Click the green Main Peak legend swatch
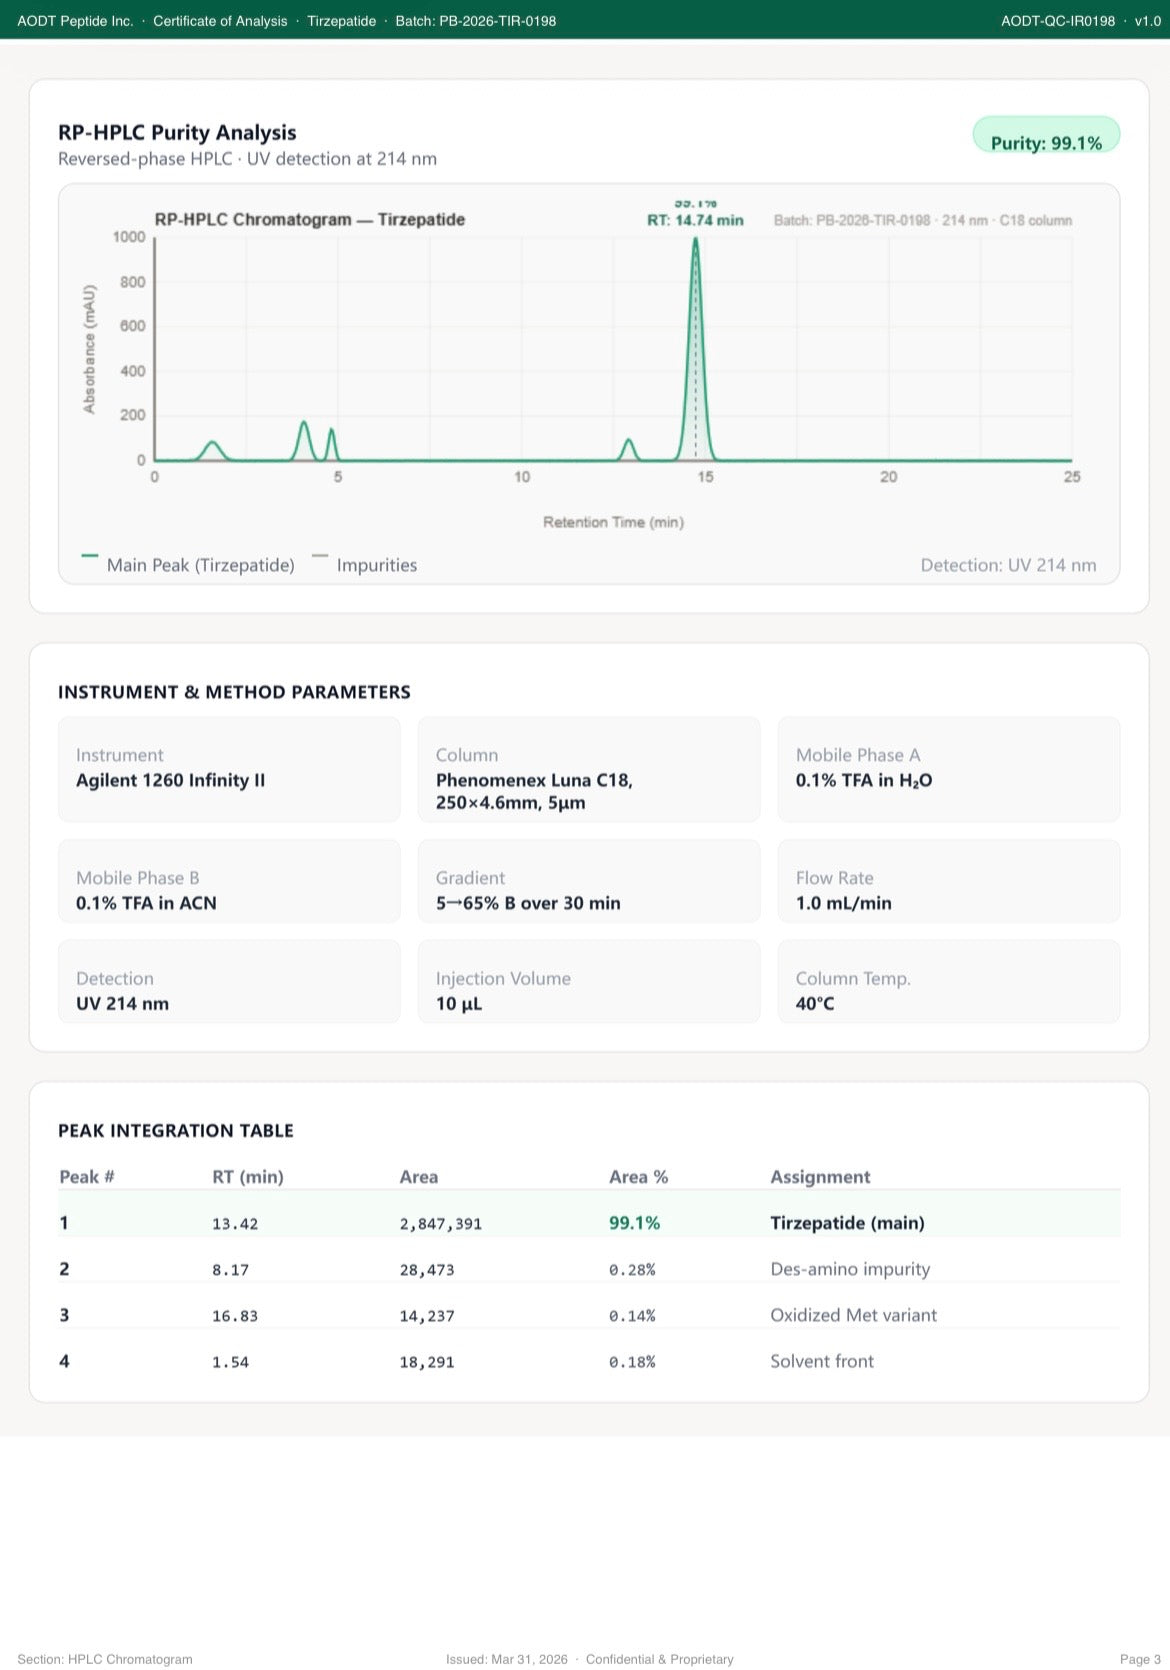Viewport: 1170px width, 1670px height. [x=90, y=556]
